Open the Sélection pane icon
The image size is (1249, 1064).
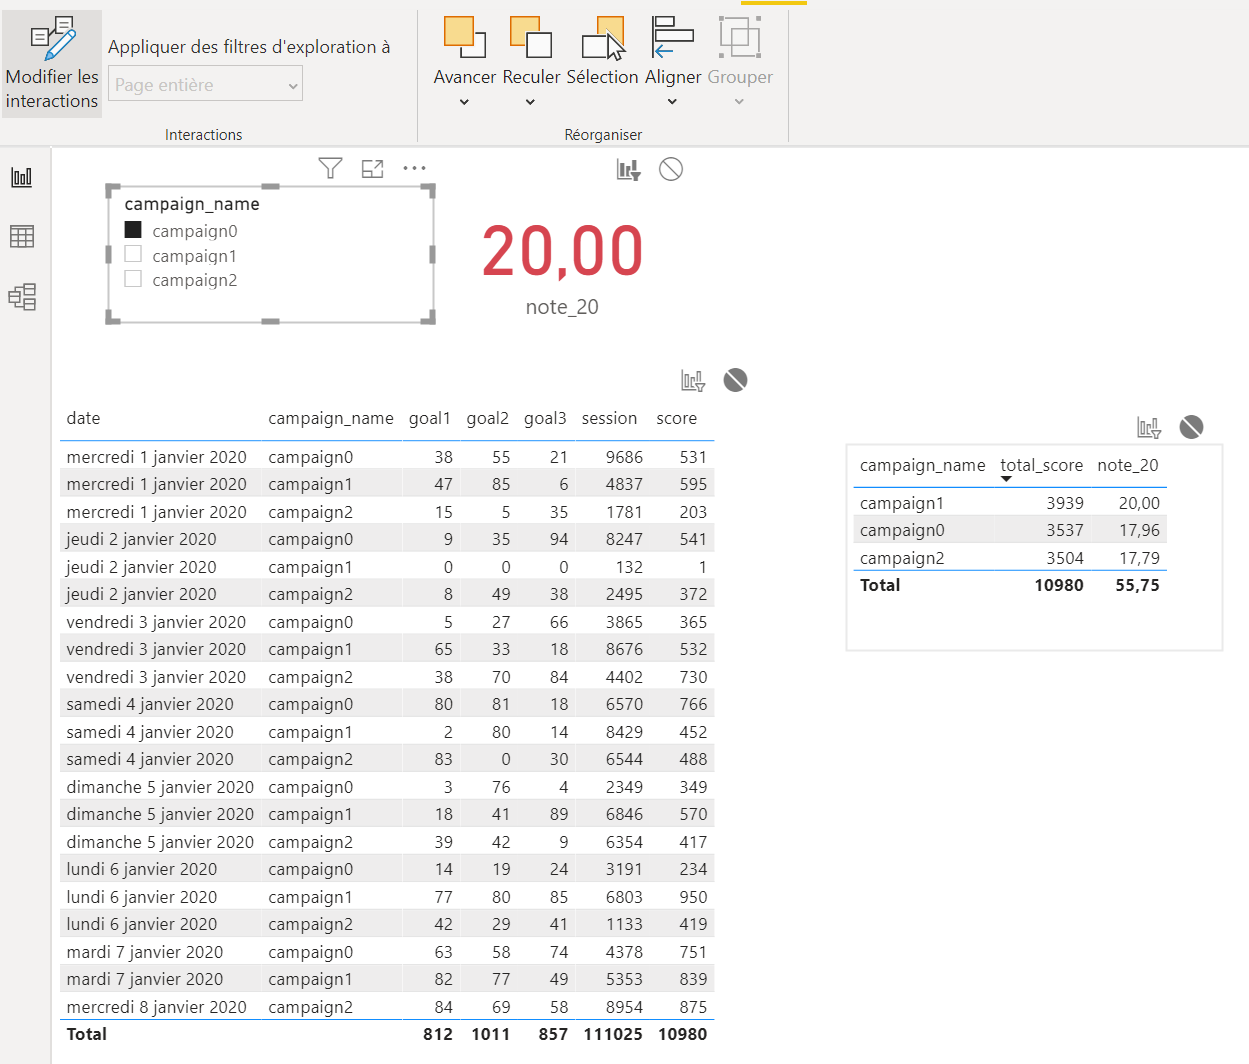603,37
